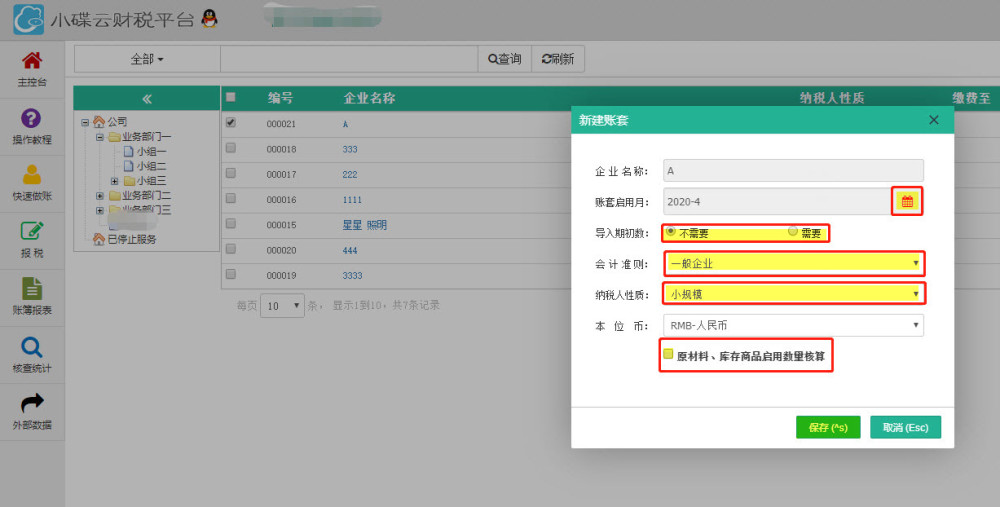Click the 账套启用月 field showing 2020-4
The height and width of the screenshot is (507, 1000).
[777, 202]
